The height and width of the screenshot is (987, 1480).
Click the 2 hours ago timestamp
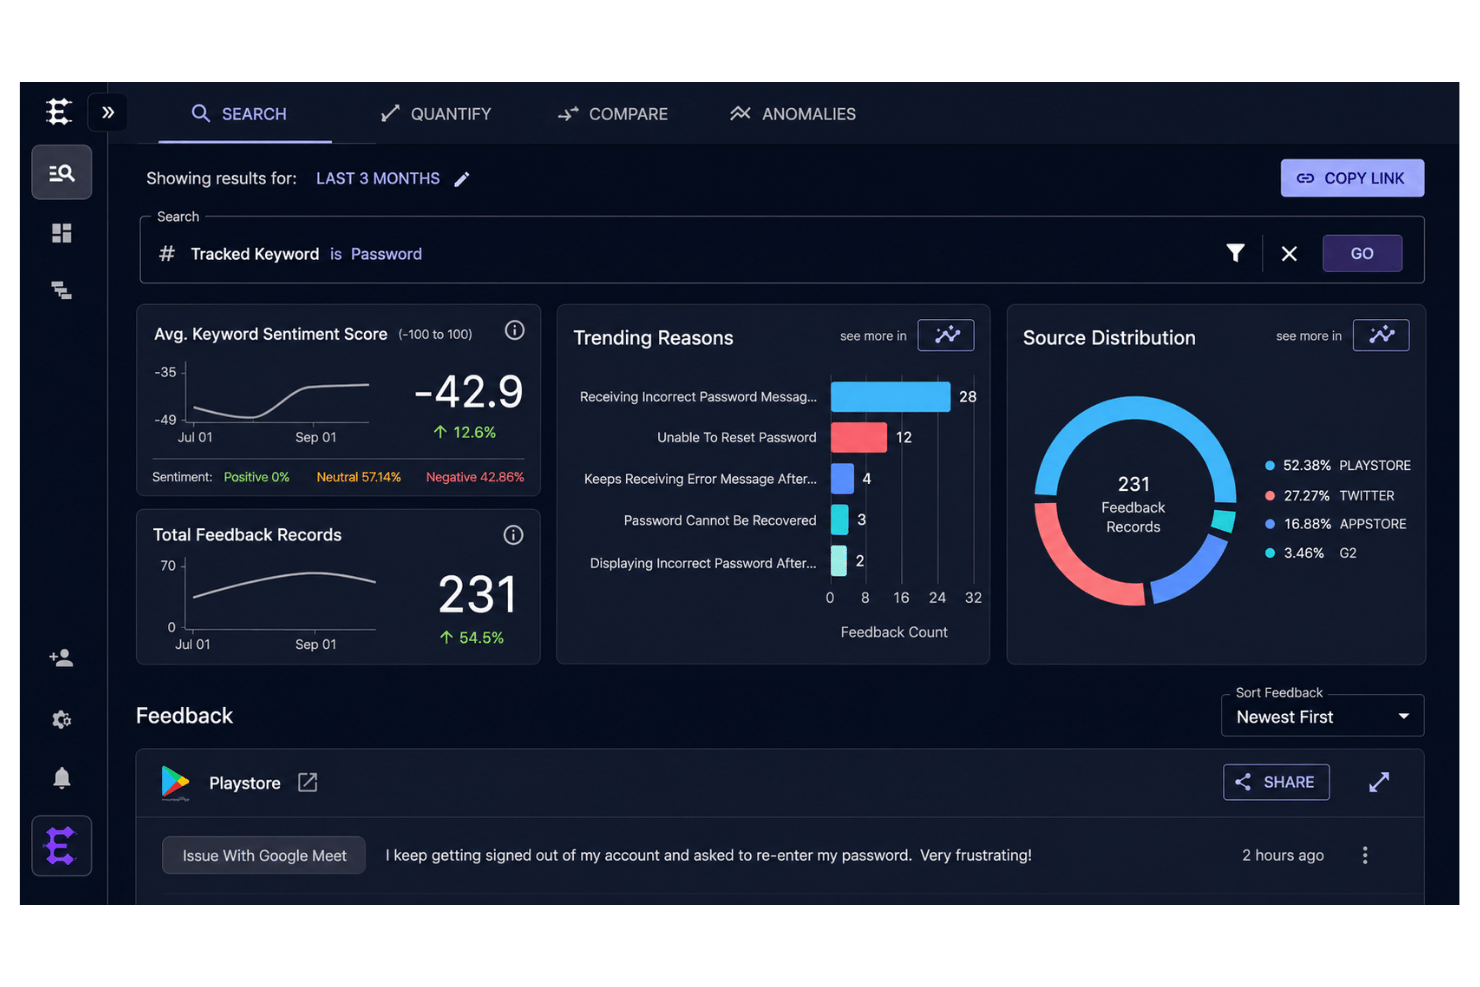1283,856
